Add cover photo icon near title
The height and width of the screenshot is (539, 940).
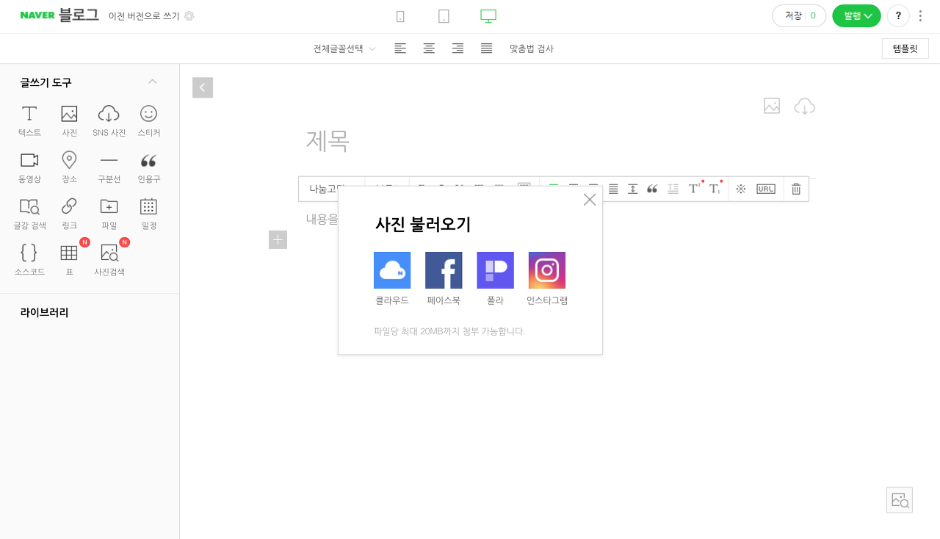[772, 106]
